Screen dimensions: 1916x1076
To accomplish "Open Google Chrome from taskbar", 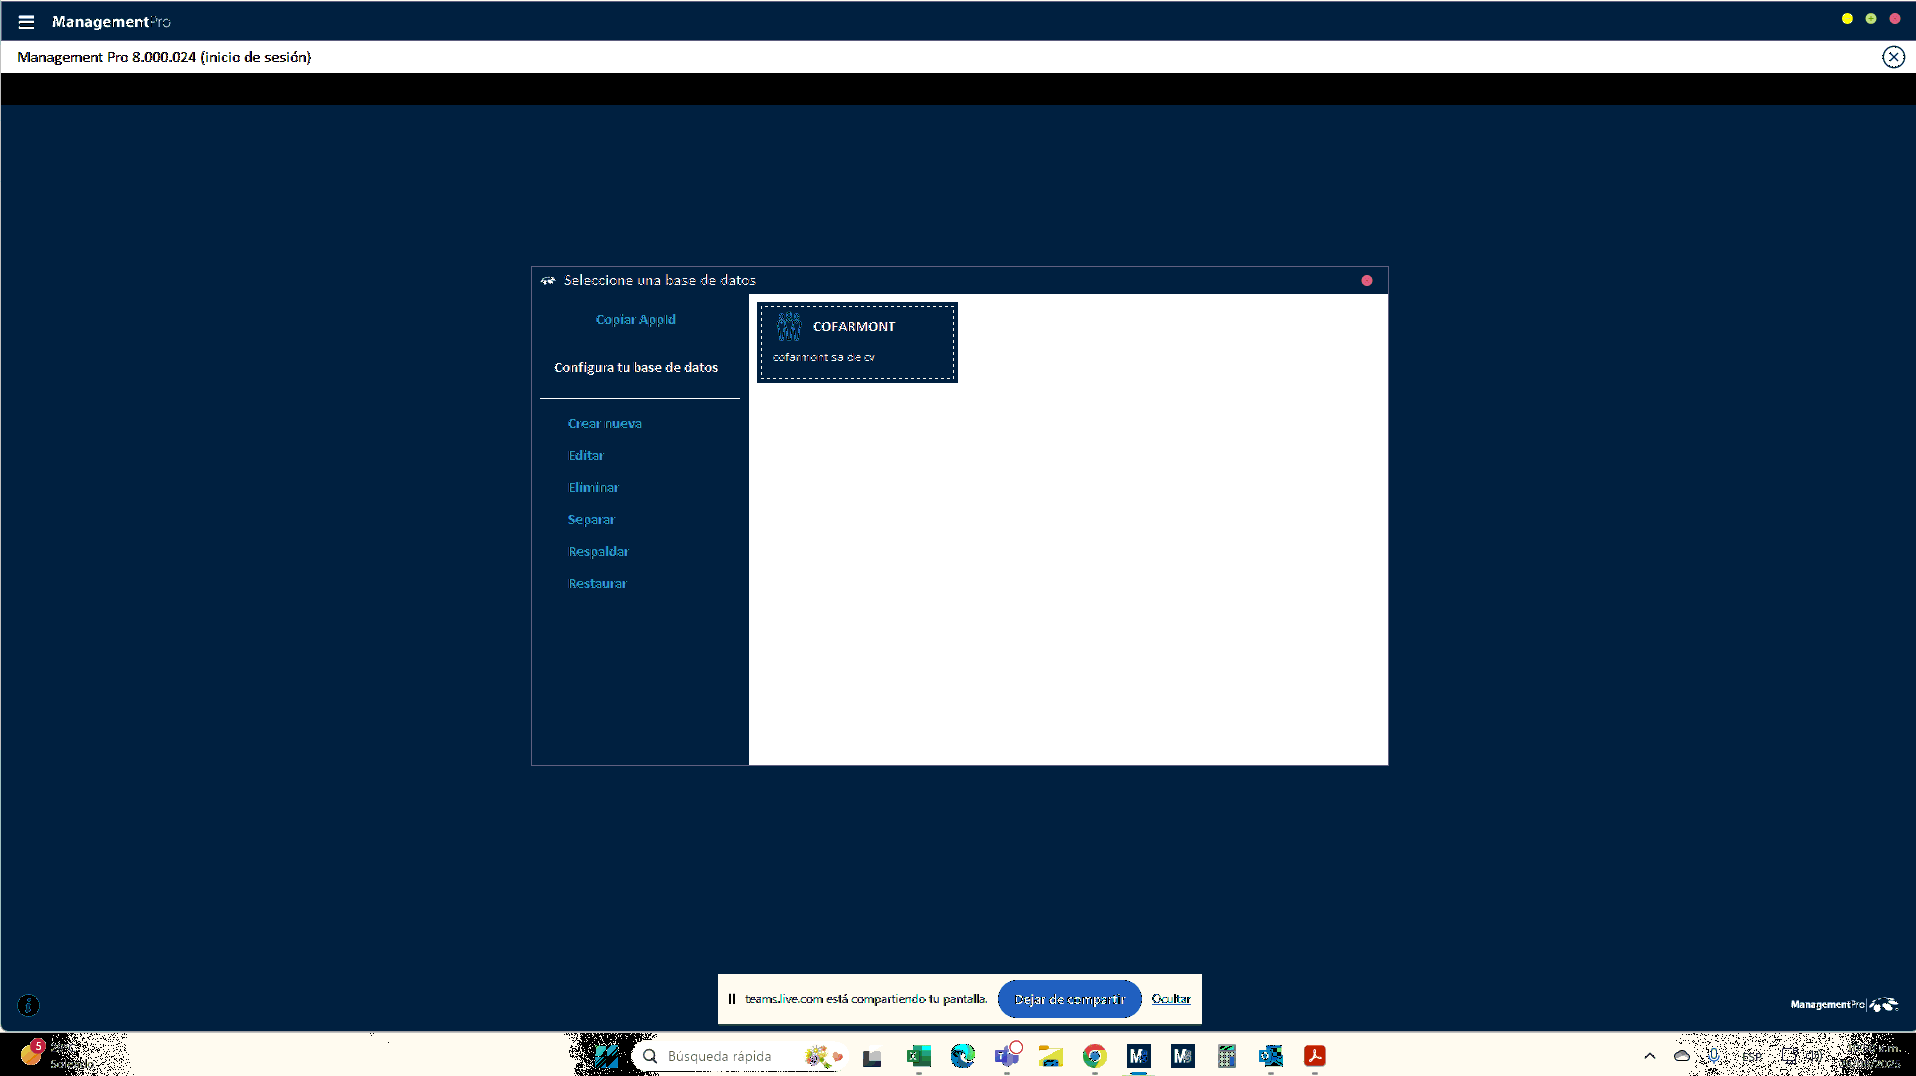I will 1094,1056.
